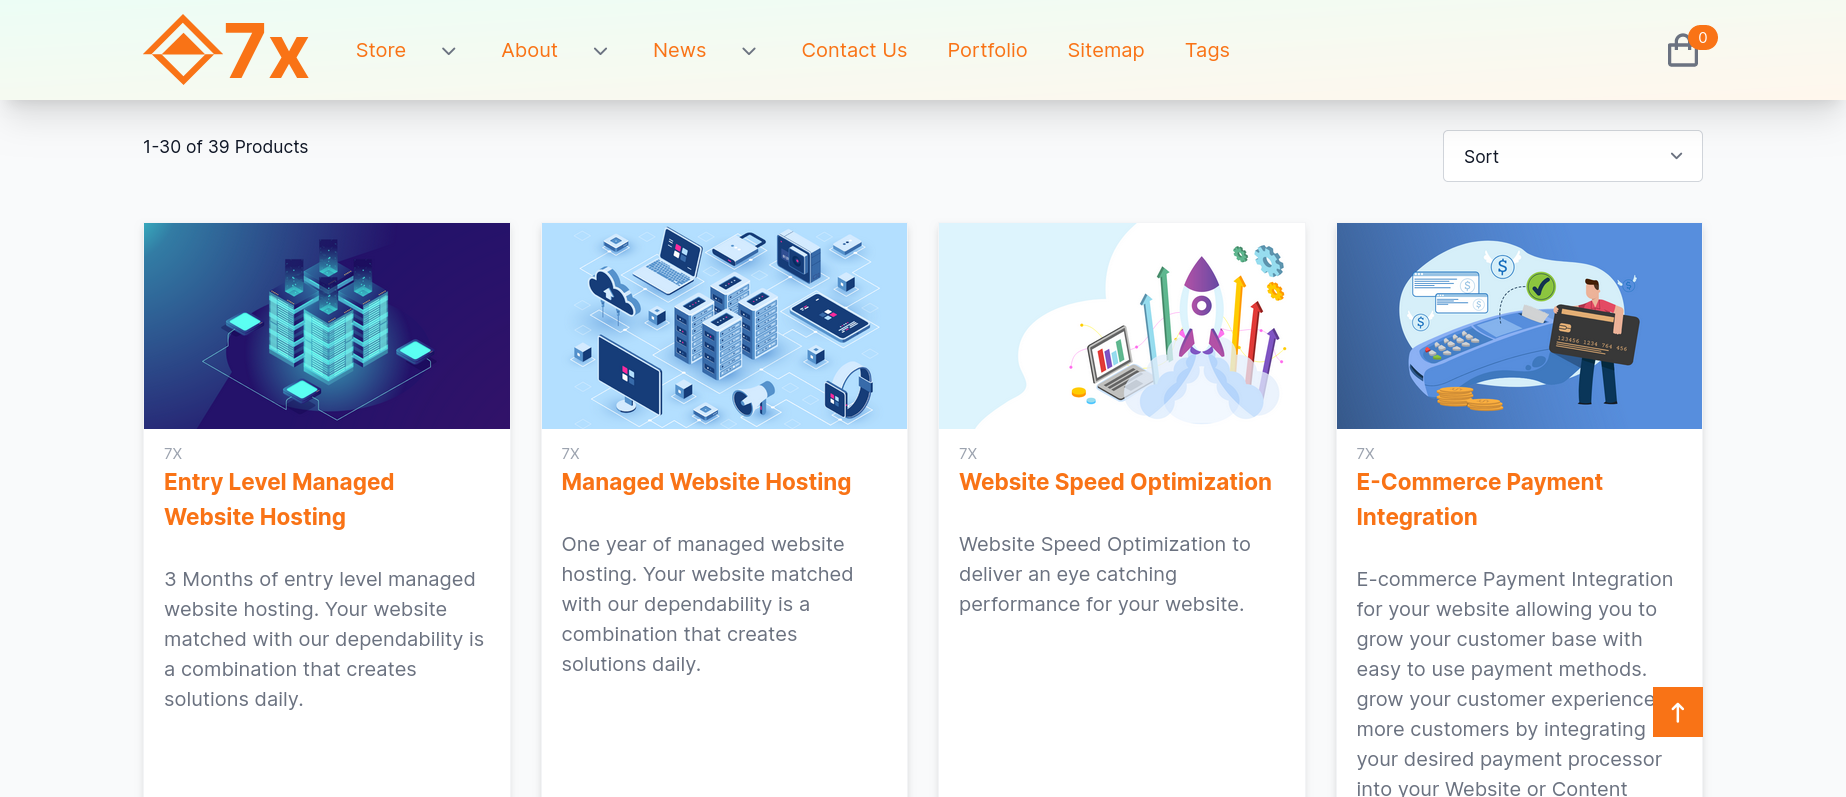1846x797 pixels.
Task: Open the Tags page
Action: click(x=1207, y=50)
